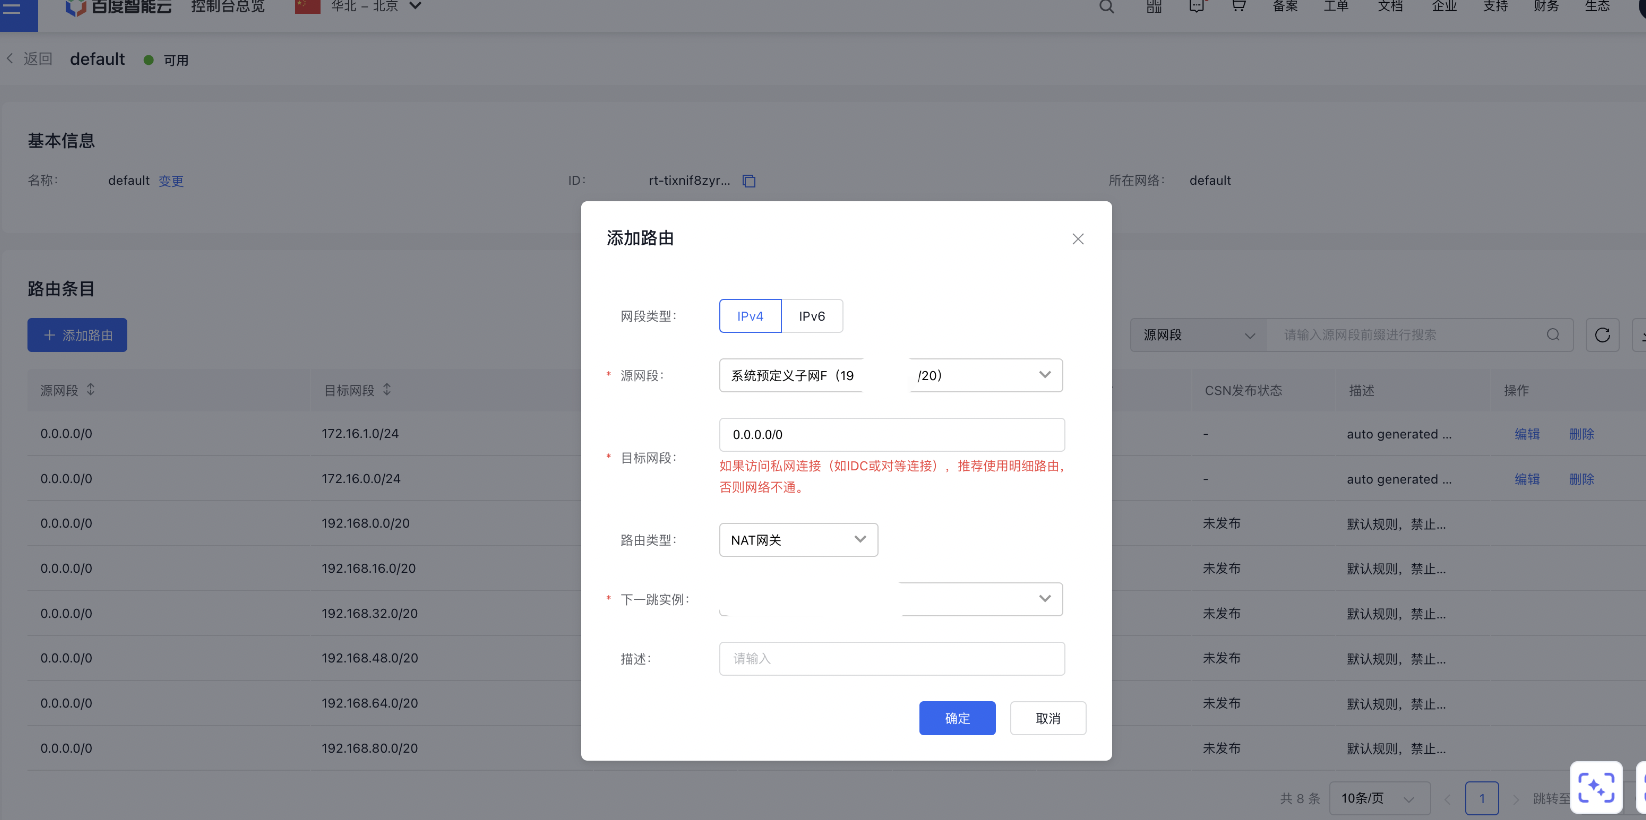Edit the 172.16.1.0/24 route via 编辑
The image size is (1646, 820).
(1527, 434)
